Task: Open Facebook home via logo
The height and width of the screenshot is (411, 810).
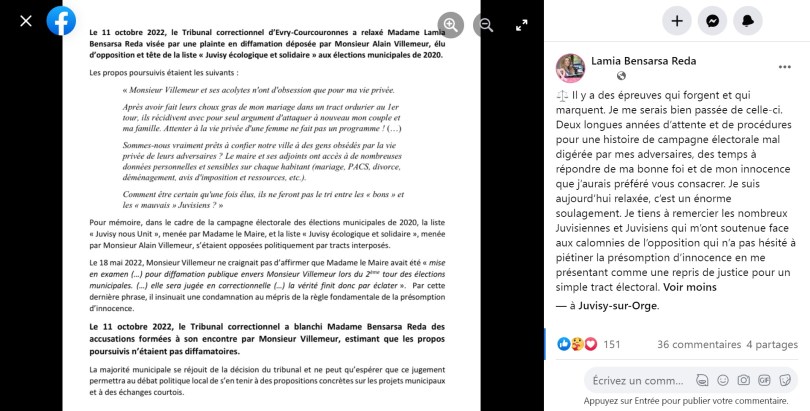Action: (61, 21)
